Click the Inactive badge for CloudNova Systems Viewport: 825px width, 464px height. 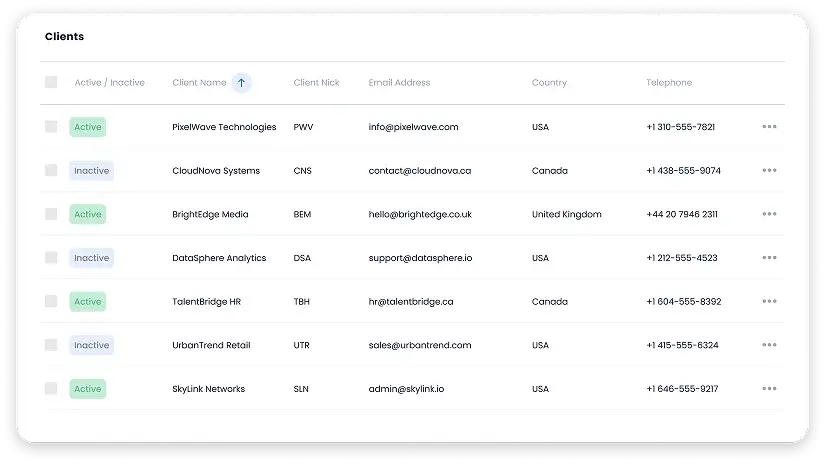(92, 170)
